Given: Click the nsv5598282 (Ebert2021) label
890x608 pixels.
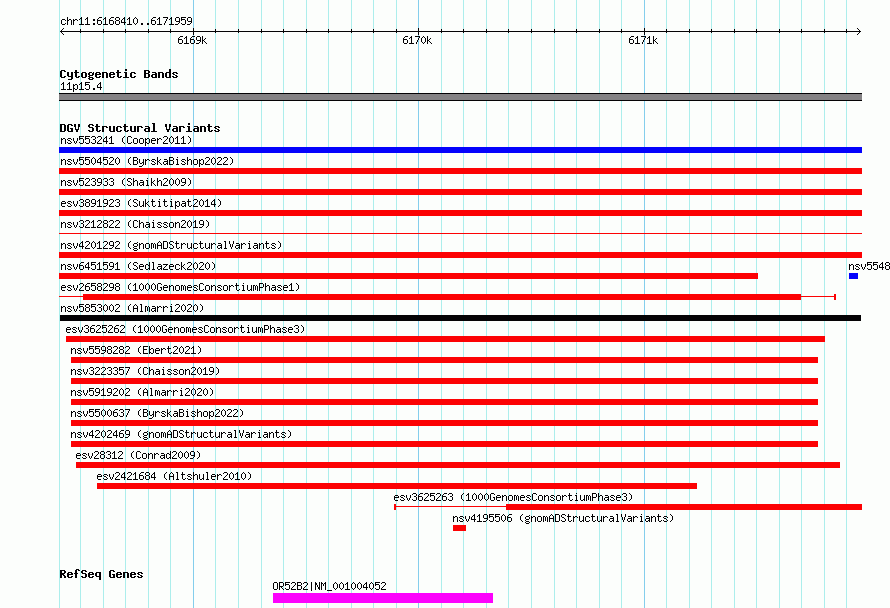Looking at the screenshot, I should [x=136, y=350].
